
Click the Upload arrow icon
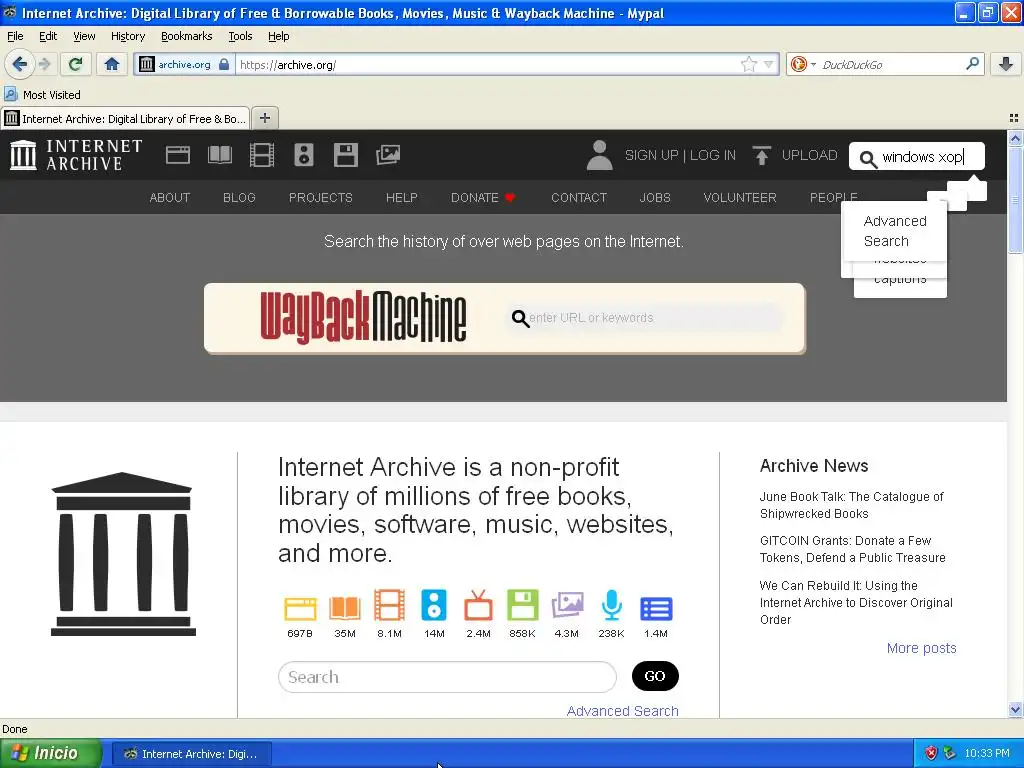tap(761, 155)
